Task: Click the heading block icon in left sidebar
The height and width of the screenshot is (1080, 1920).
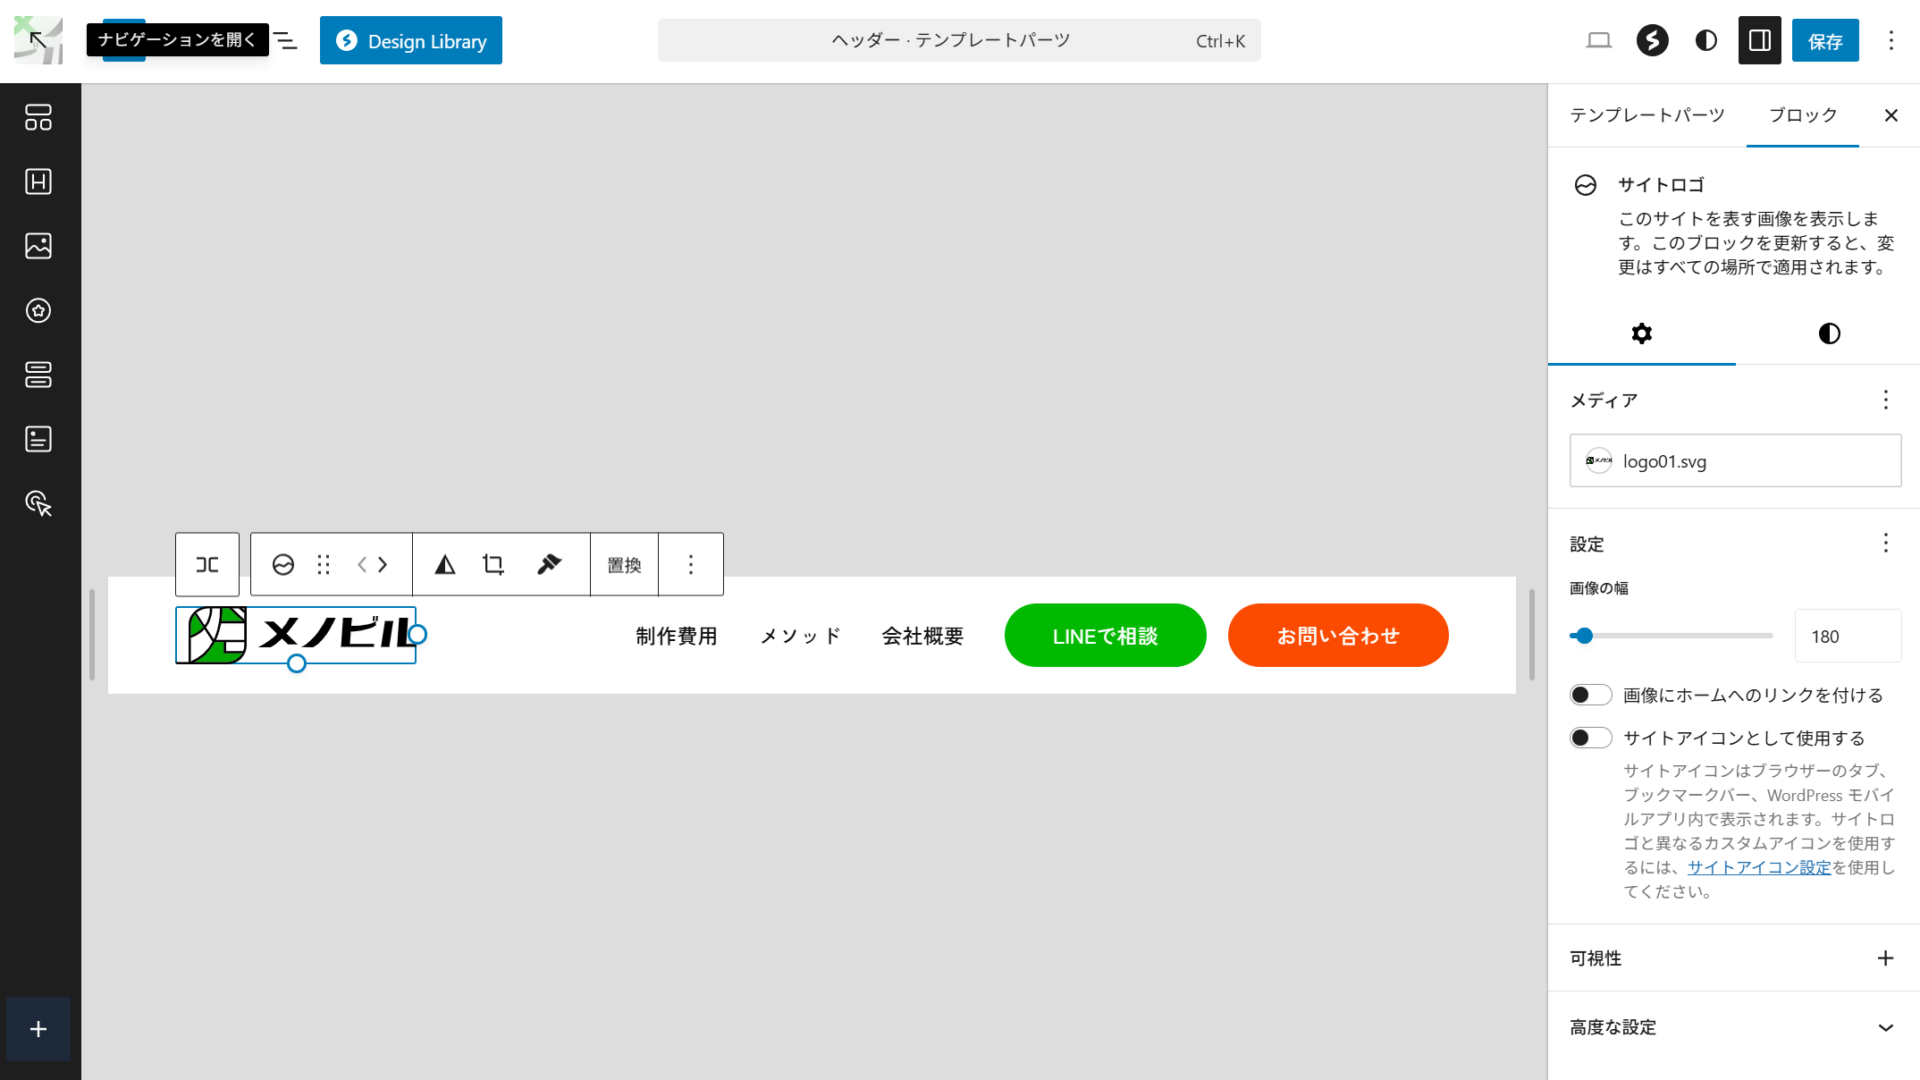Action: point(38,182)
